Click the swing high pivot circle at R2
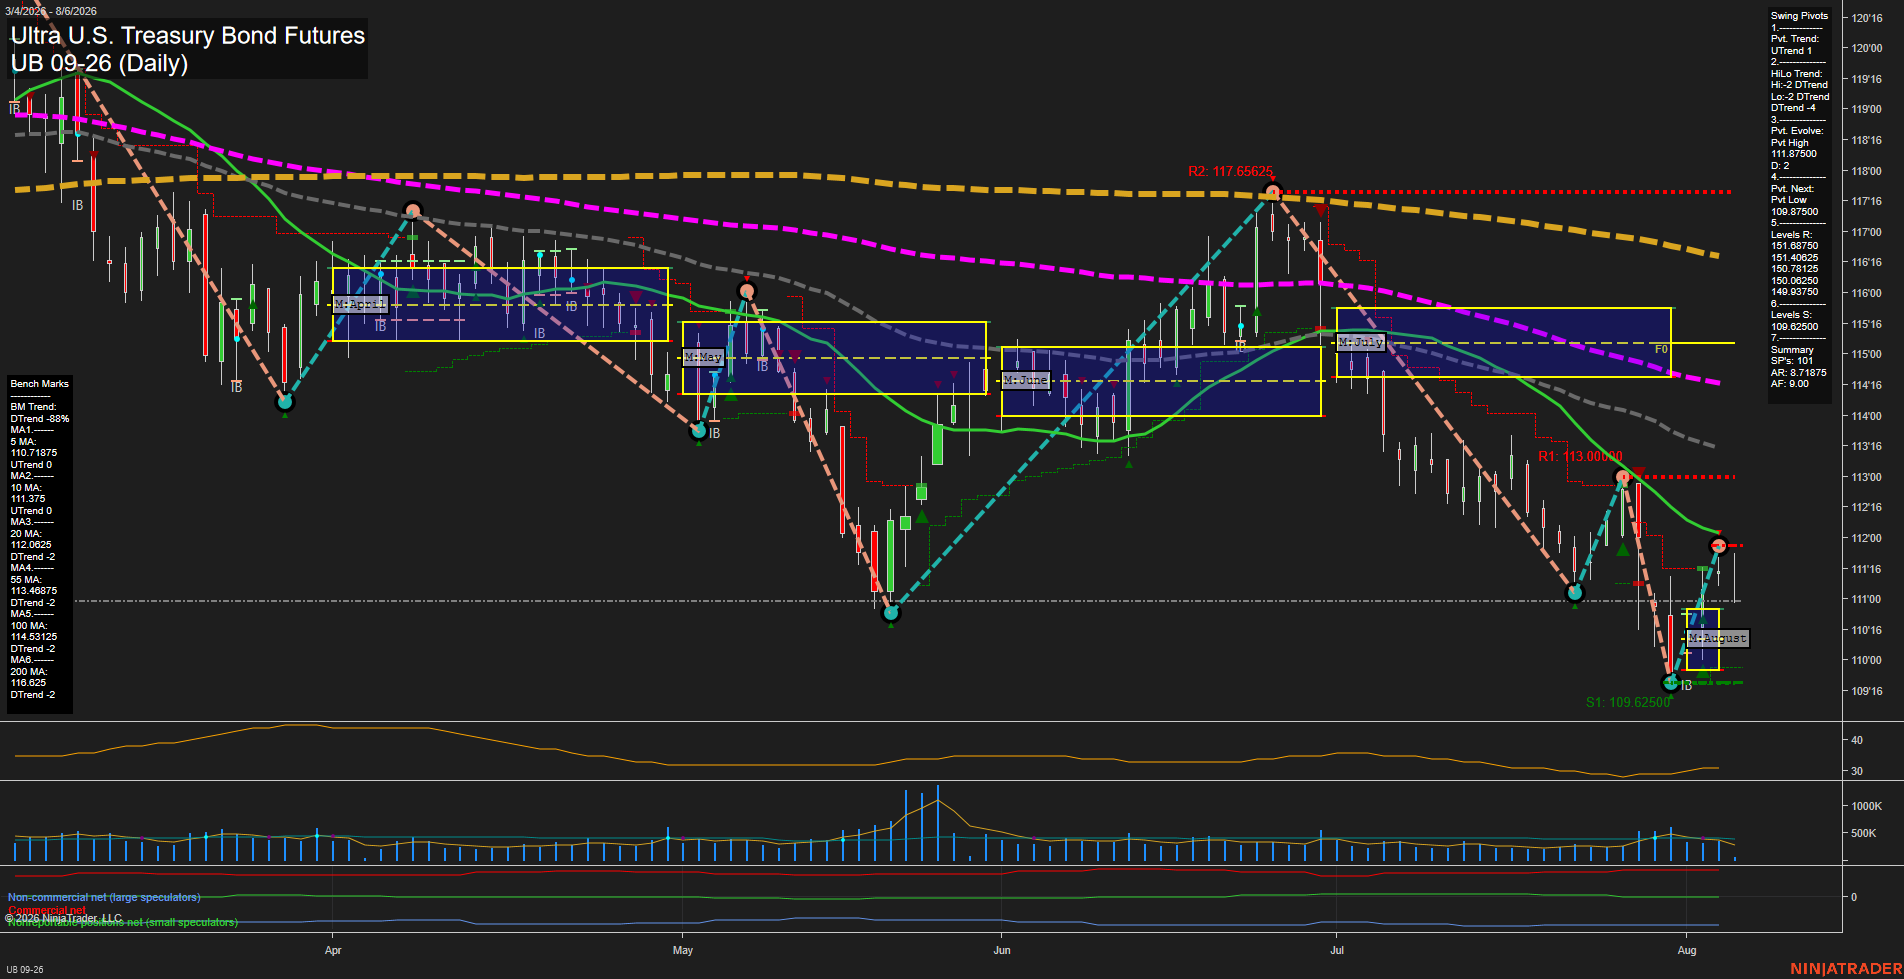The height and width of the screenshot is (979, 1904). (x=1272, y=192)
